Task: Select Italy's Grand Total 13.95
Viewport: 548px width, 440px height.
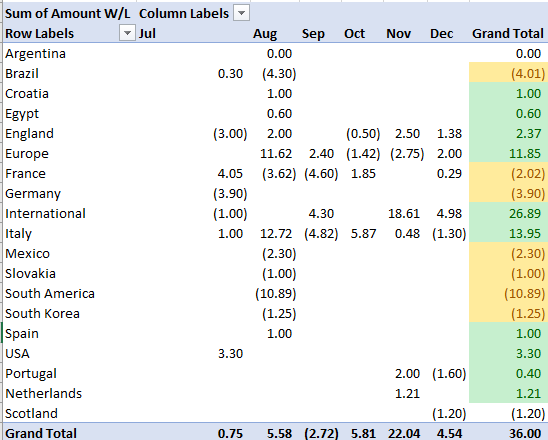Action: pos(525,233)
